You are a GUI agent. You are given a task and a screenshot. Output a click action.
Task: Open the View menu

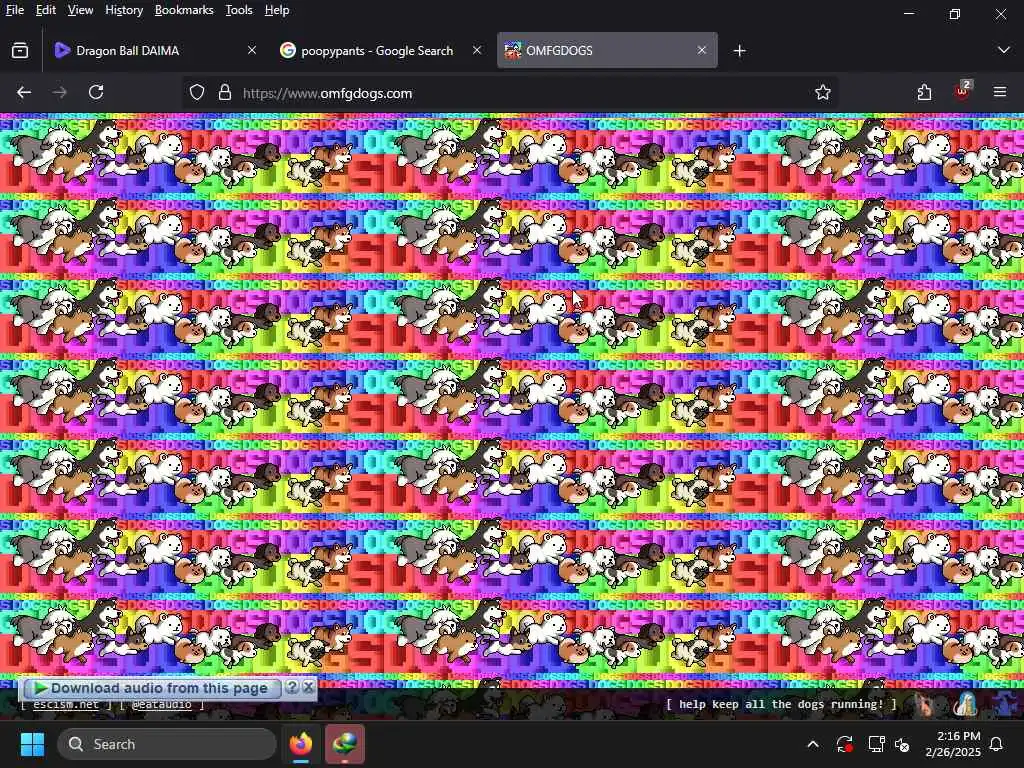click(x=80, y=10)
